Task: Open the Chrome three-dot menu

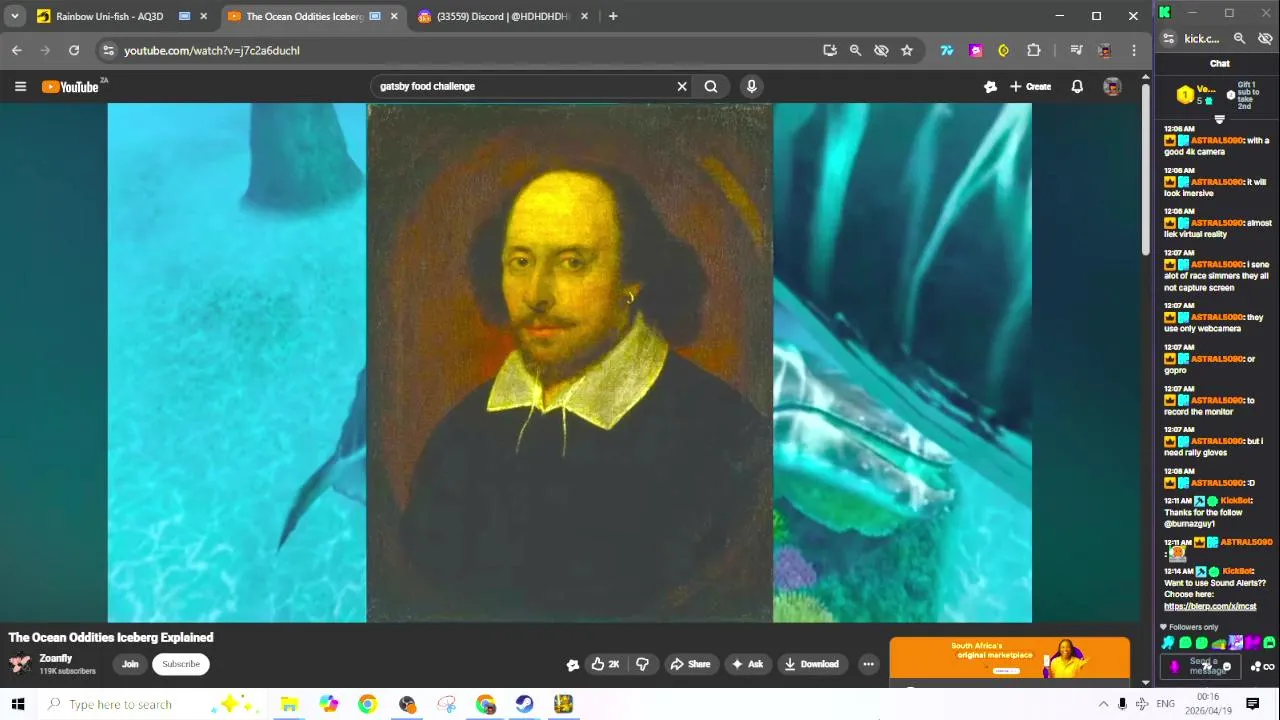Action: pos(1133,50)
